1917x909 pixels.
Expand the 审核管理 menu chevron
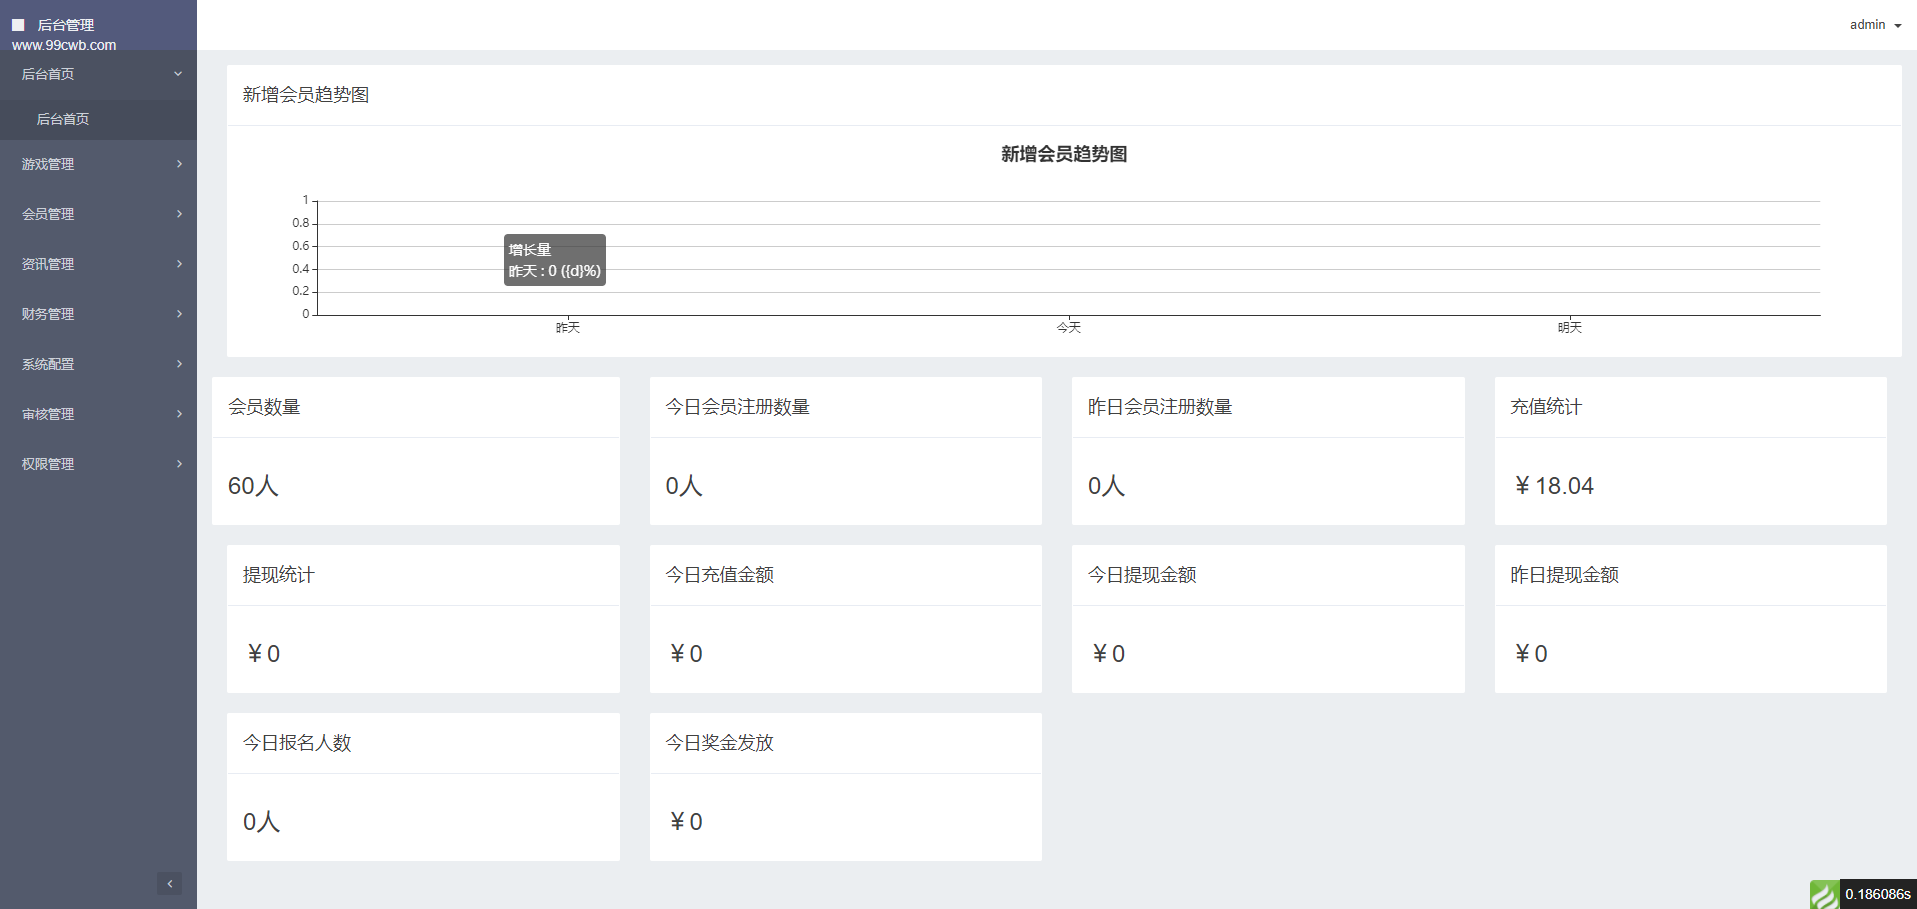[x=179, y=414]
